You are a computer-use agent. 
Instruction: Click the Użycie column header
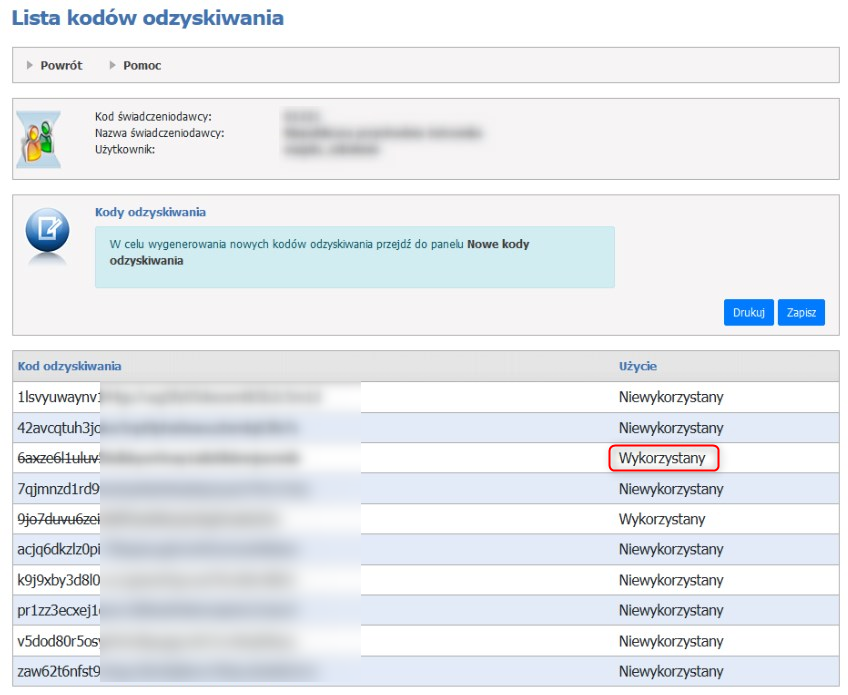point(637,366)
